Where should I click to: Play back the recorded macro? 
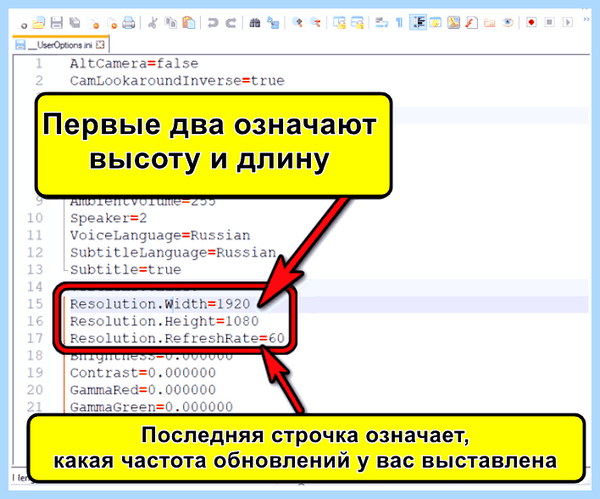point(568,23)
